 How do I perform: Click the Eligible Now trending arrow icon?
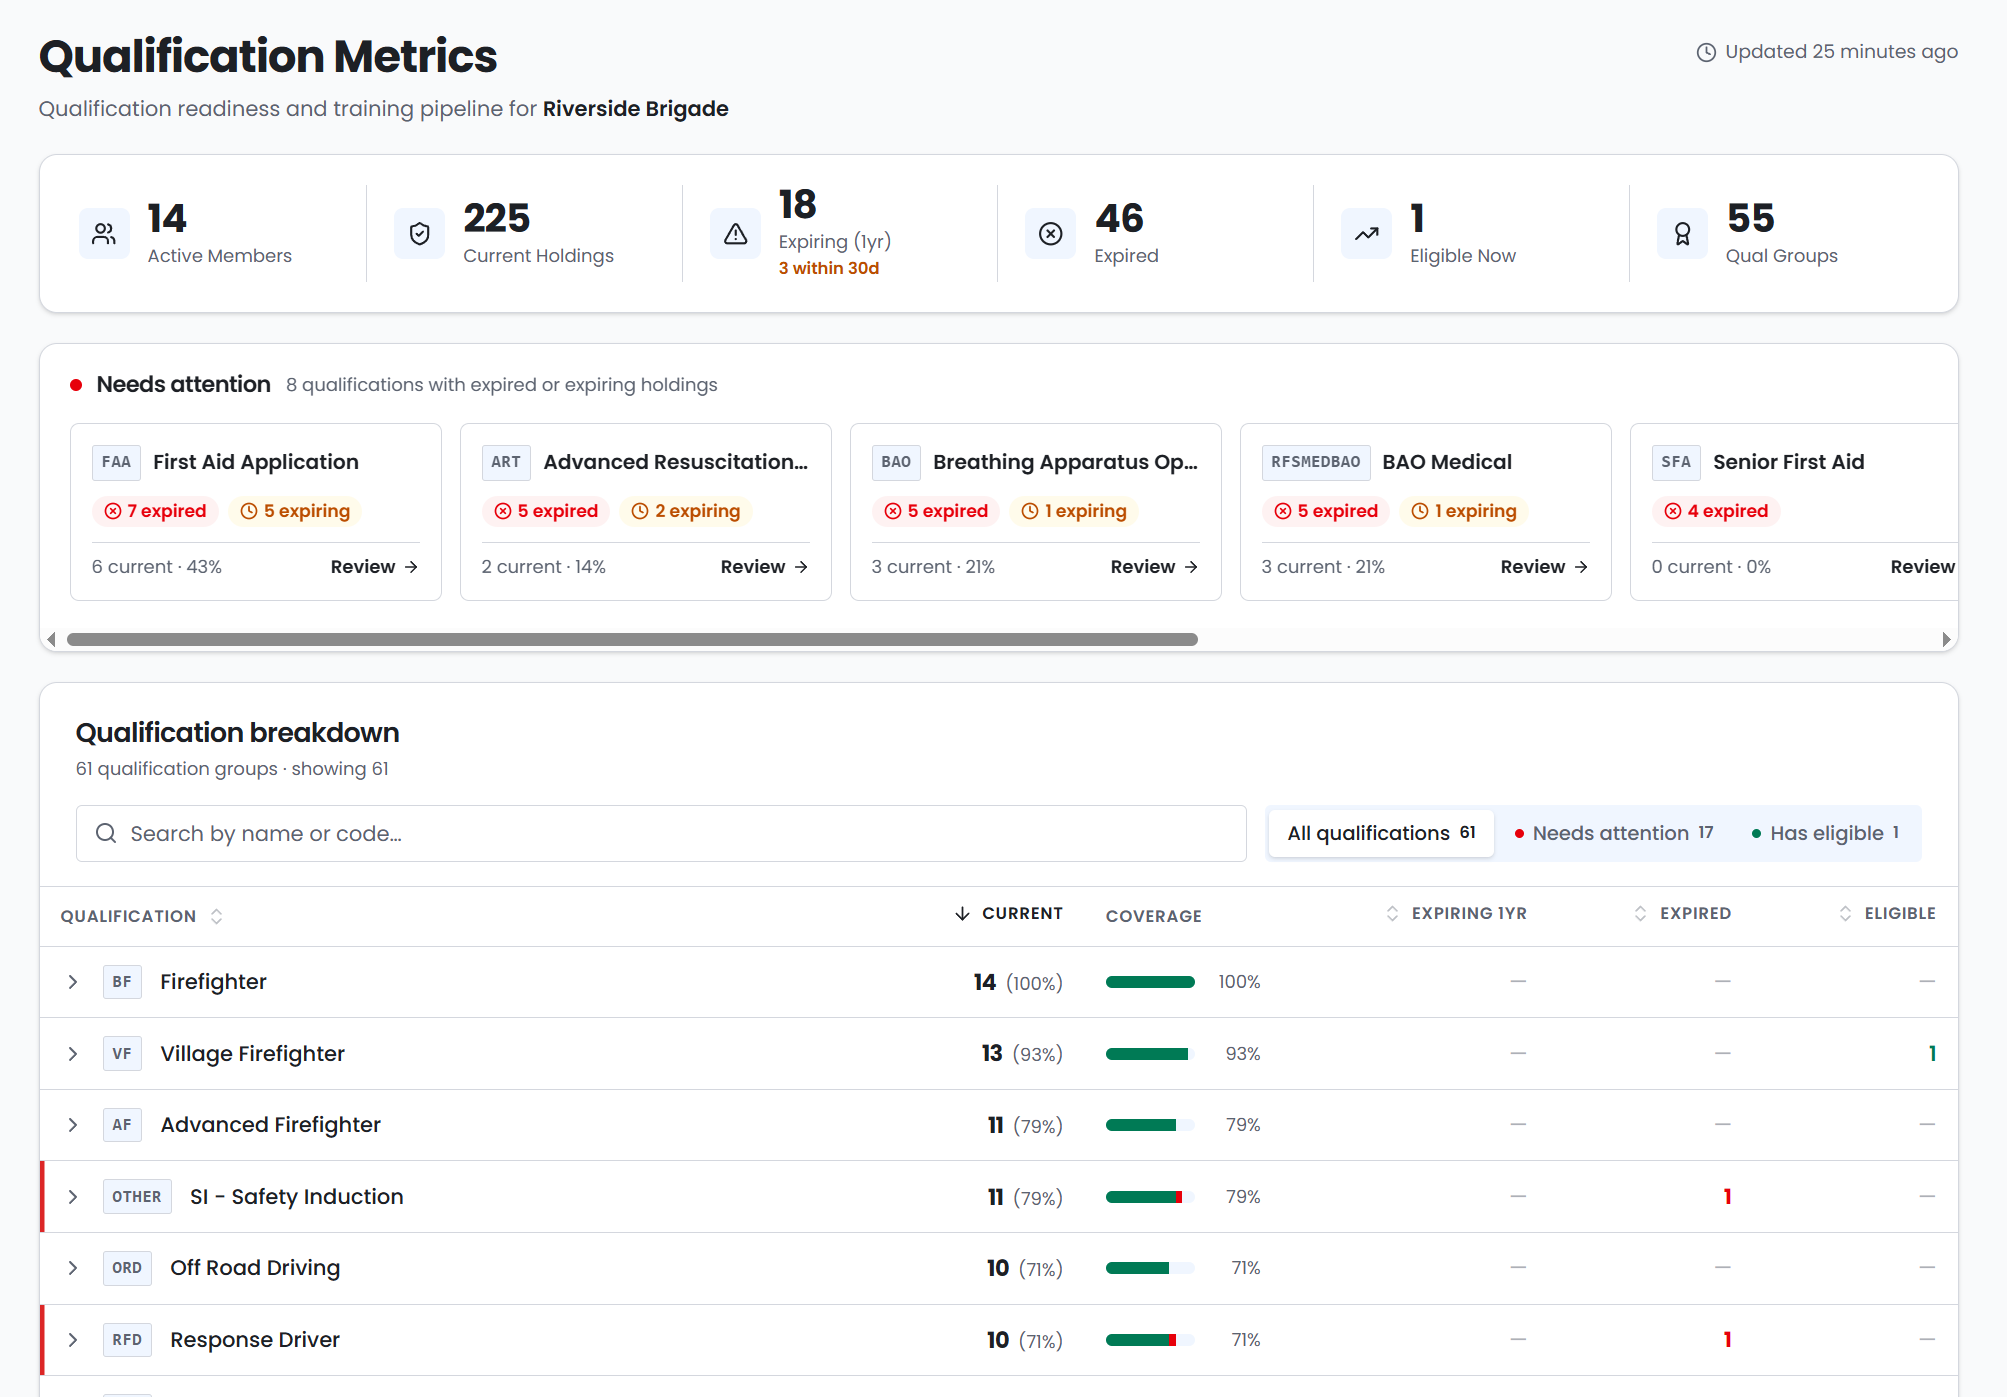point(1367,234)
